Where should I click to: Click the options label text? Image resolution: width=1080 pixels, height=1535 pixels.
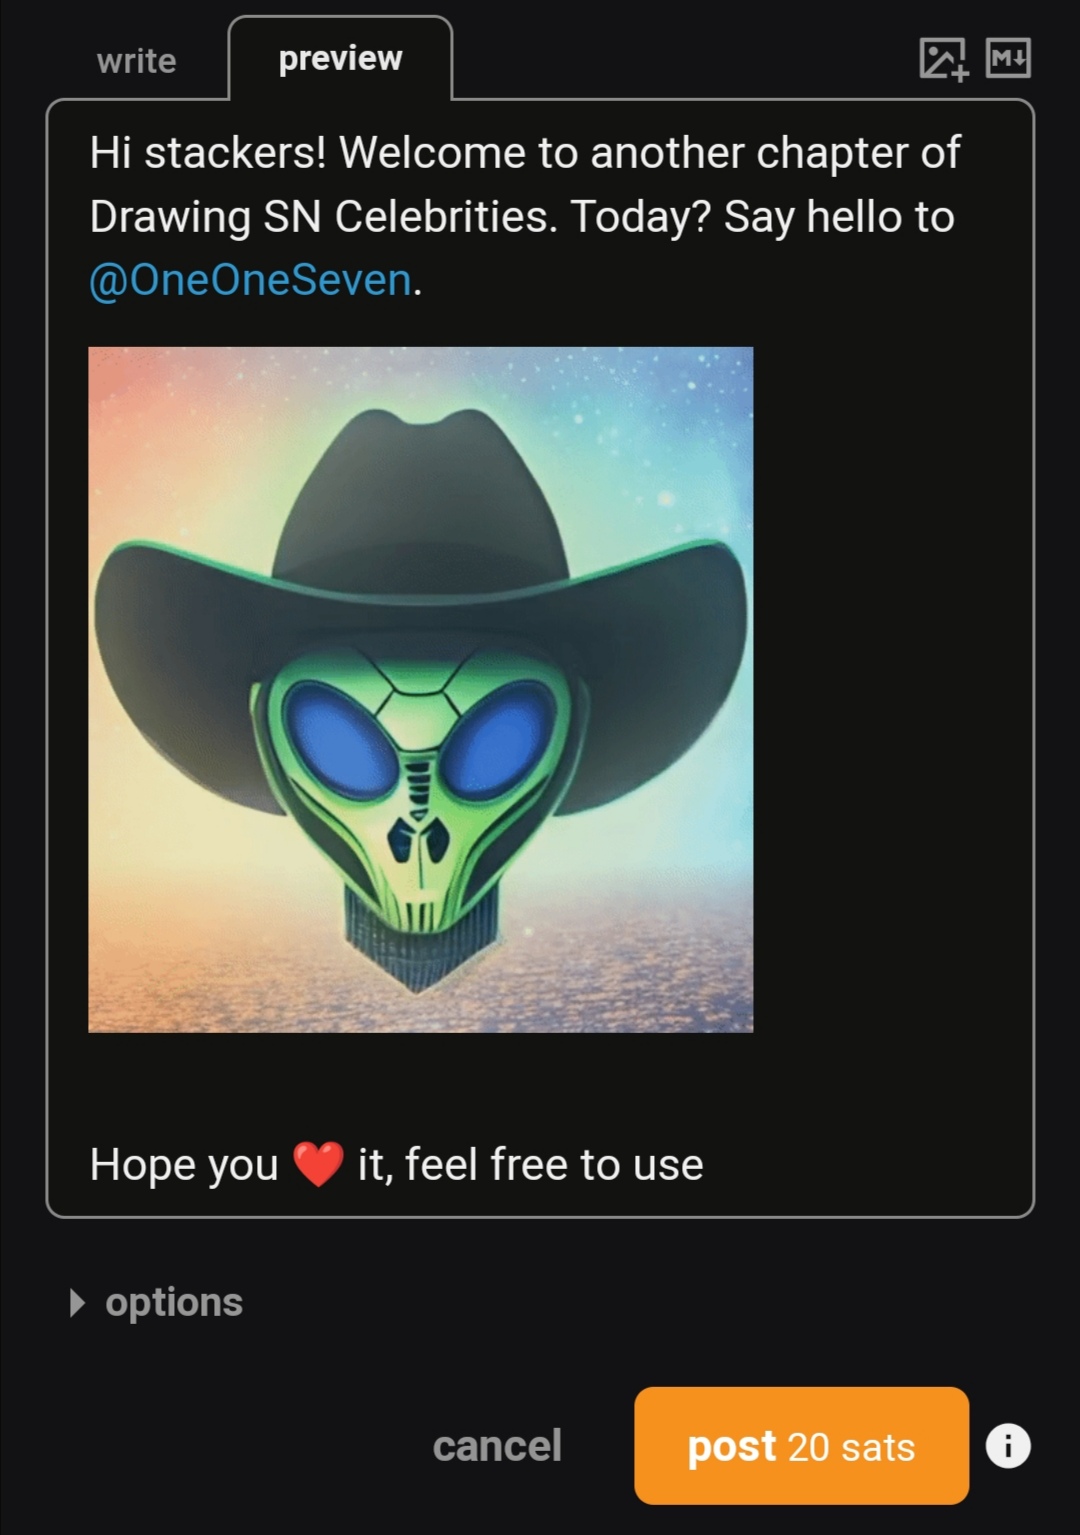[174, 1303]
